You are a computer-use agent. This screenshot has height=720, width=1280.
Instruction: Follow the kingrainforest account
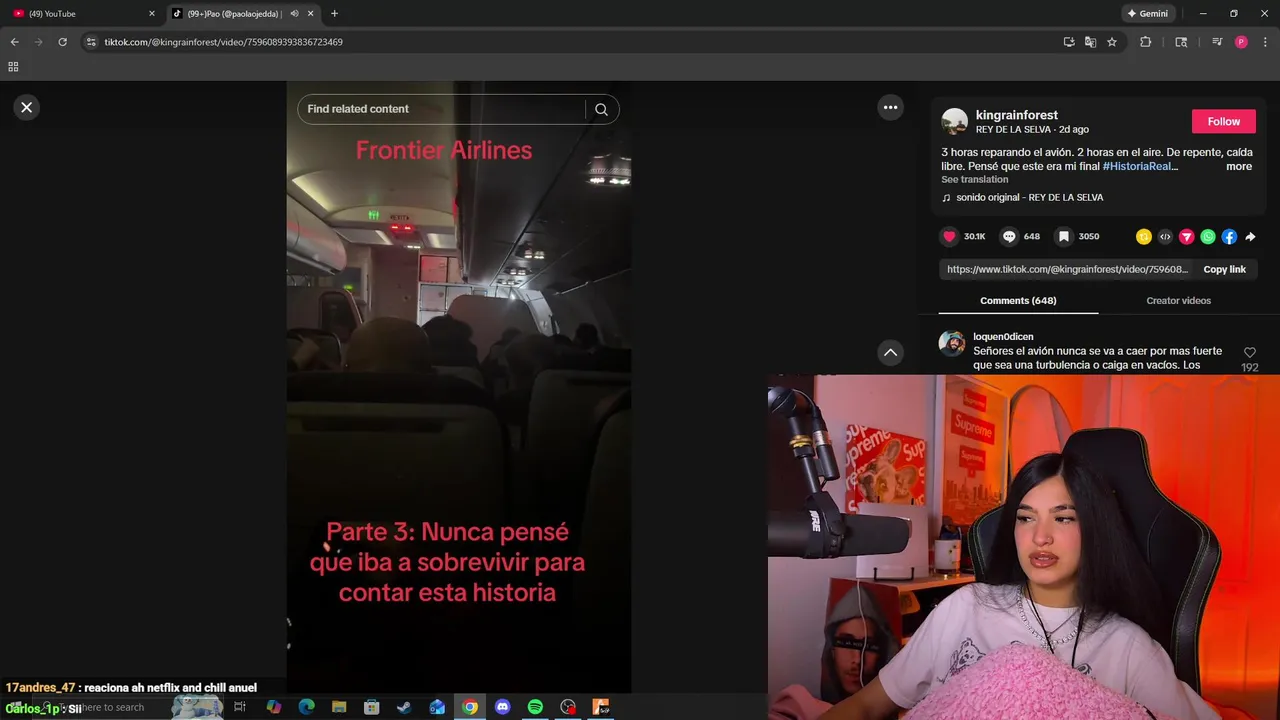pos(1223,121)
